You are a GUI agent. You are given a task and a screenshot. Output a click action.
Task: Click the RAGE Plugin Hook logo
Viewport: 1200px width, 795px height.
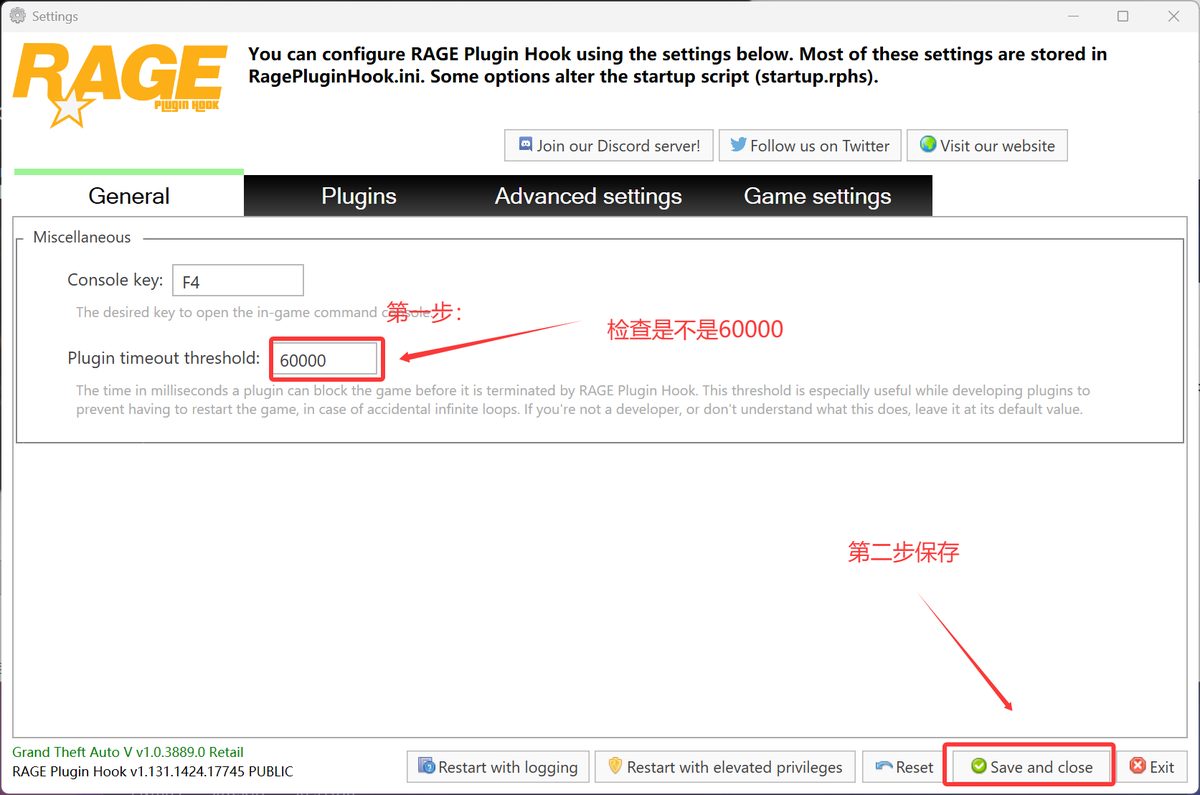(120, 84)
